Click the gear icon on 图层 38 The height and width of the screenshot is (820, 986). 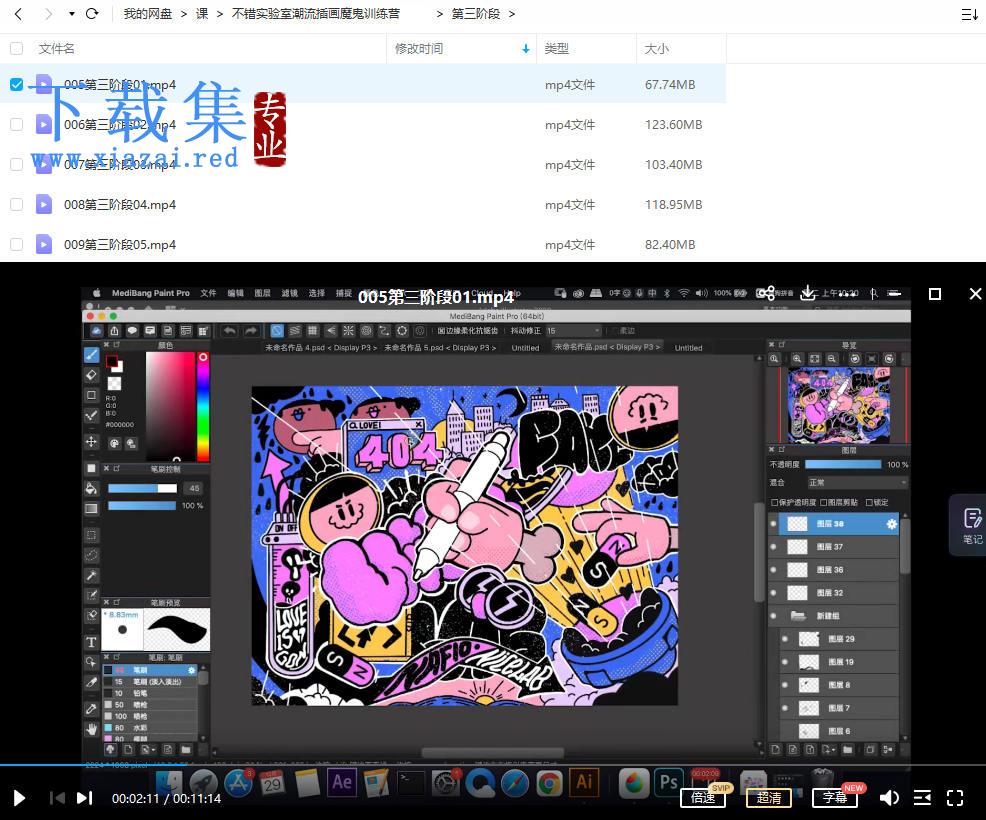(x=892, y=524)
